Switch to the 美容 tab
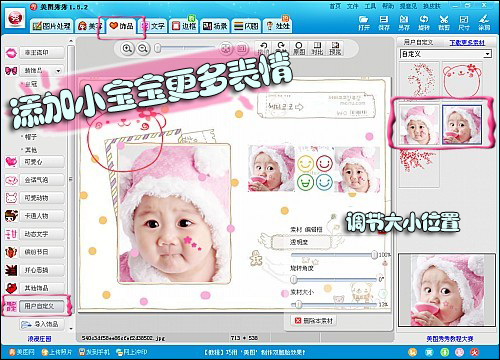This screenshot has width=500, height=360. (x=90, y=26)
